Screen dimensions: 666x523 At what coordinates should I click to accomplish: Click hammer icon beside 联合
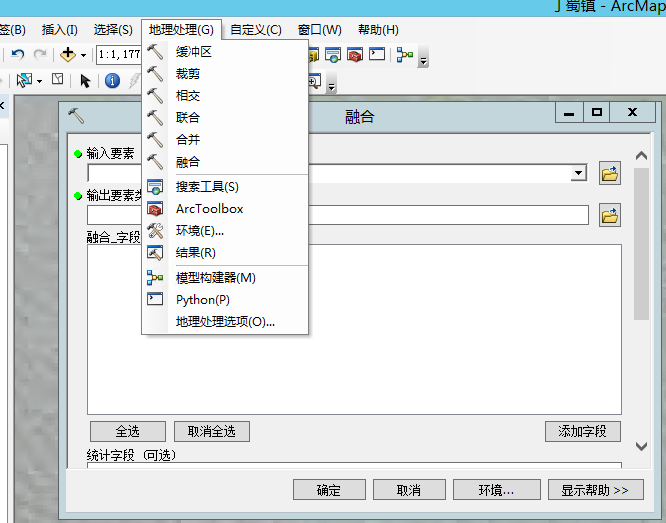pyautogui.click(x=155, y=118)
